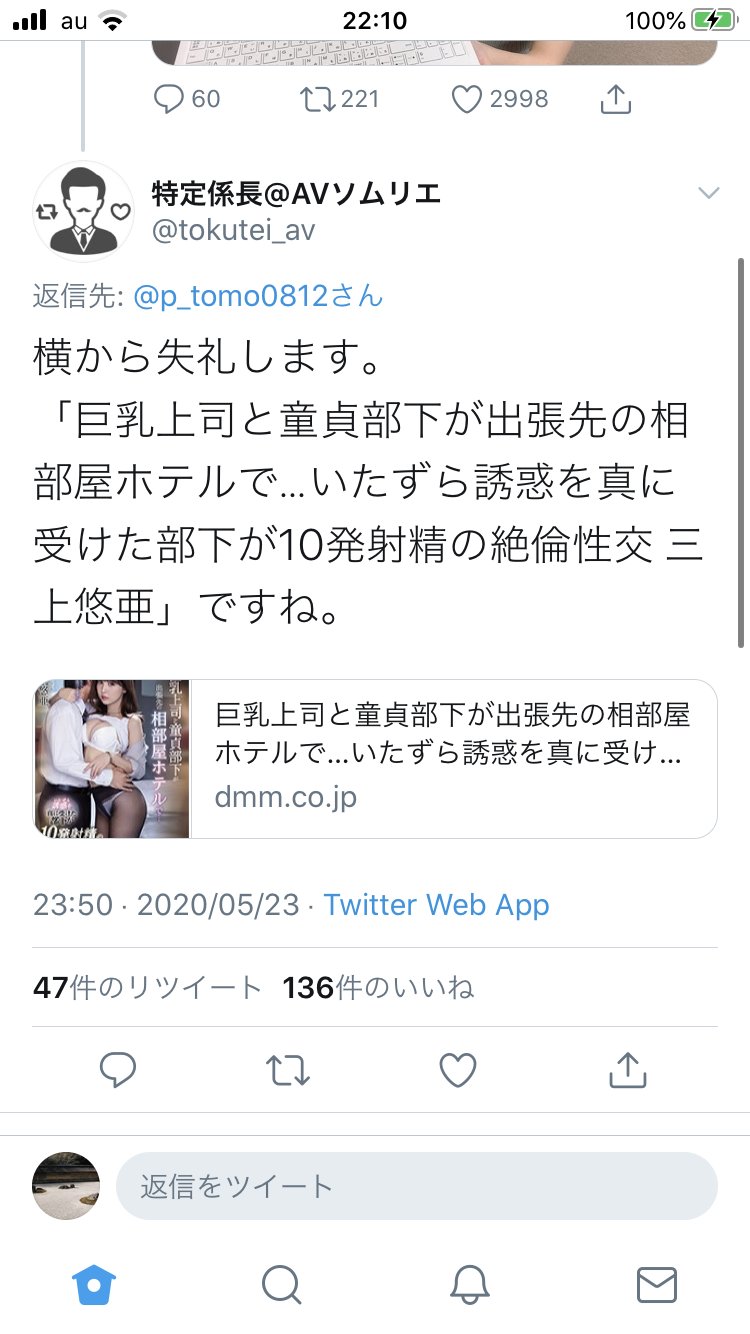This screenshot has height=1334, width=750.
Task: Open the Notifications bell tab
Action: 469,1284
